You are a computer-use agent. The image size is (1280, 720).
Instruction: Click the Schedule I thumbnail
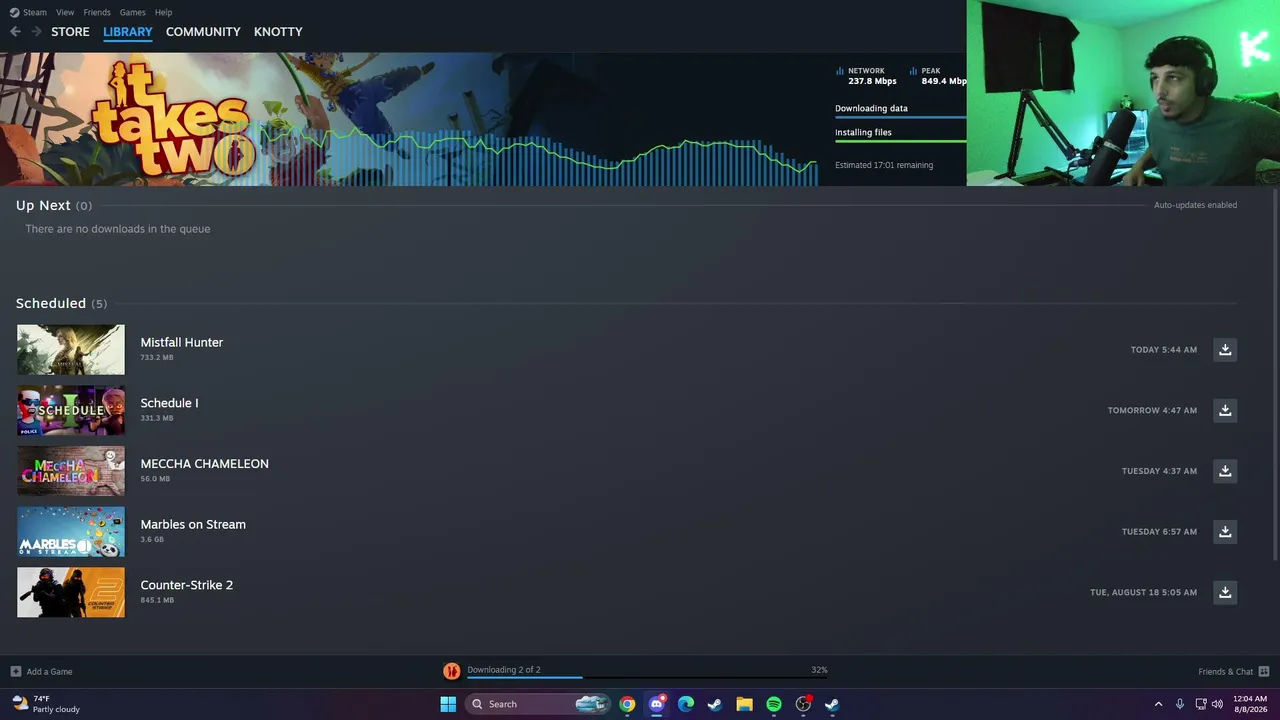71,410
